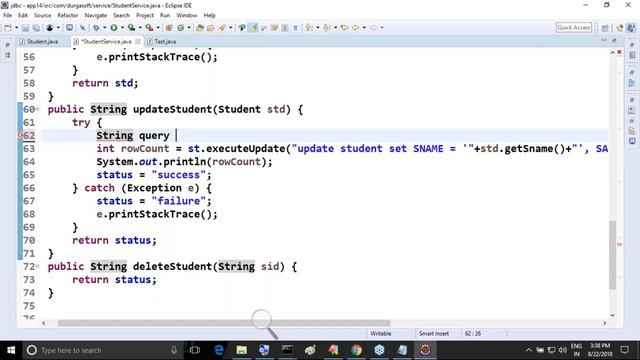Open the Run menu
The width and height of the screenshot is (640, 360).
click(x=165, y=15)
